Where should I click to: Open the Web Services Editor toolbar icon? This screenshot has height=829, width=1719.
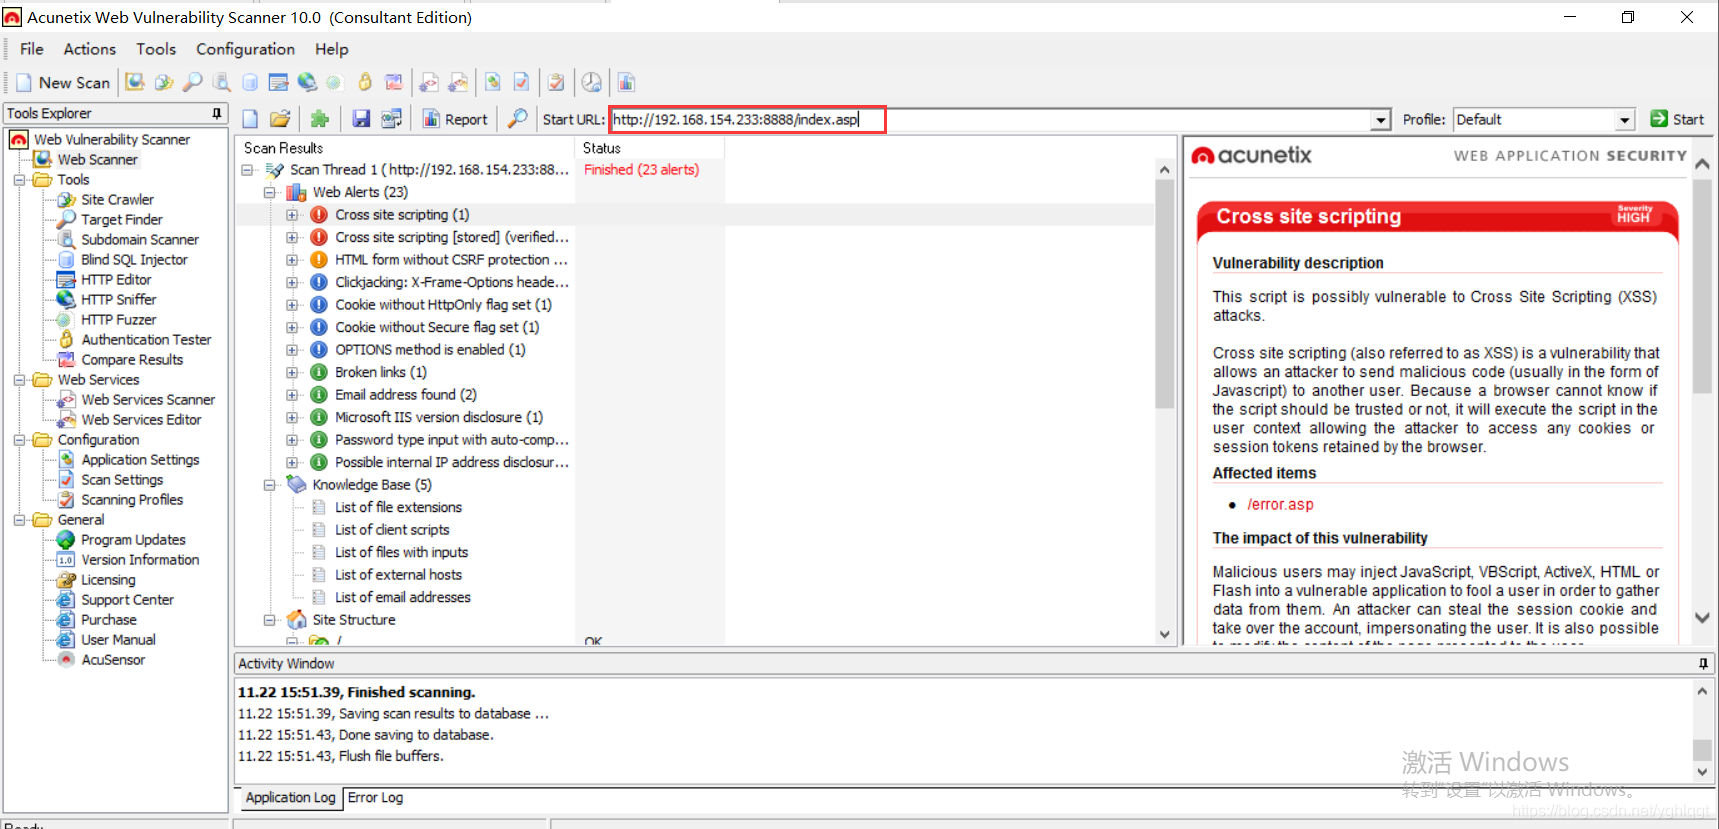459,82
